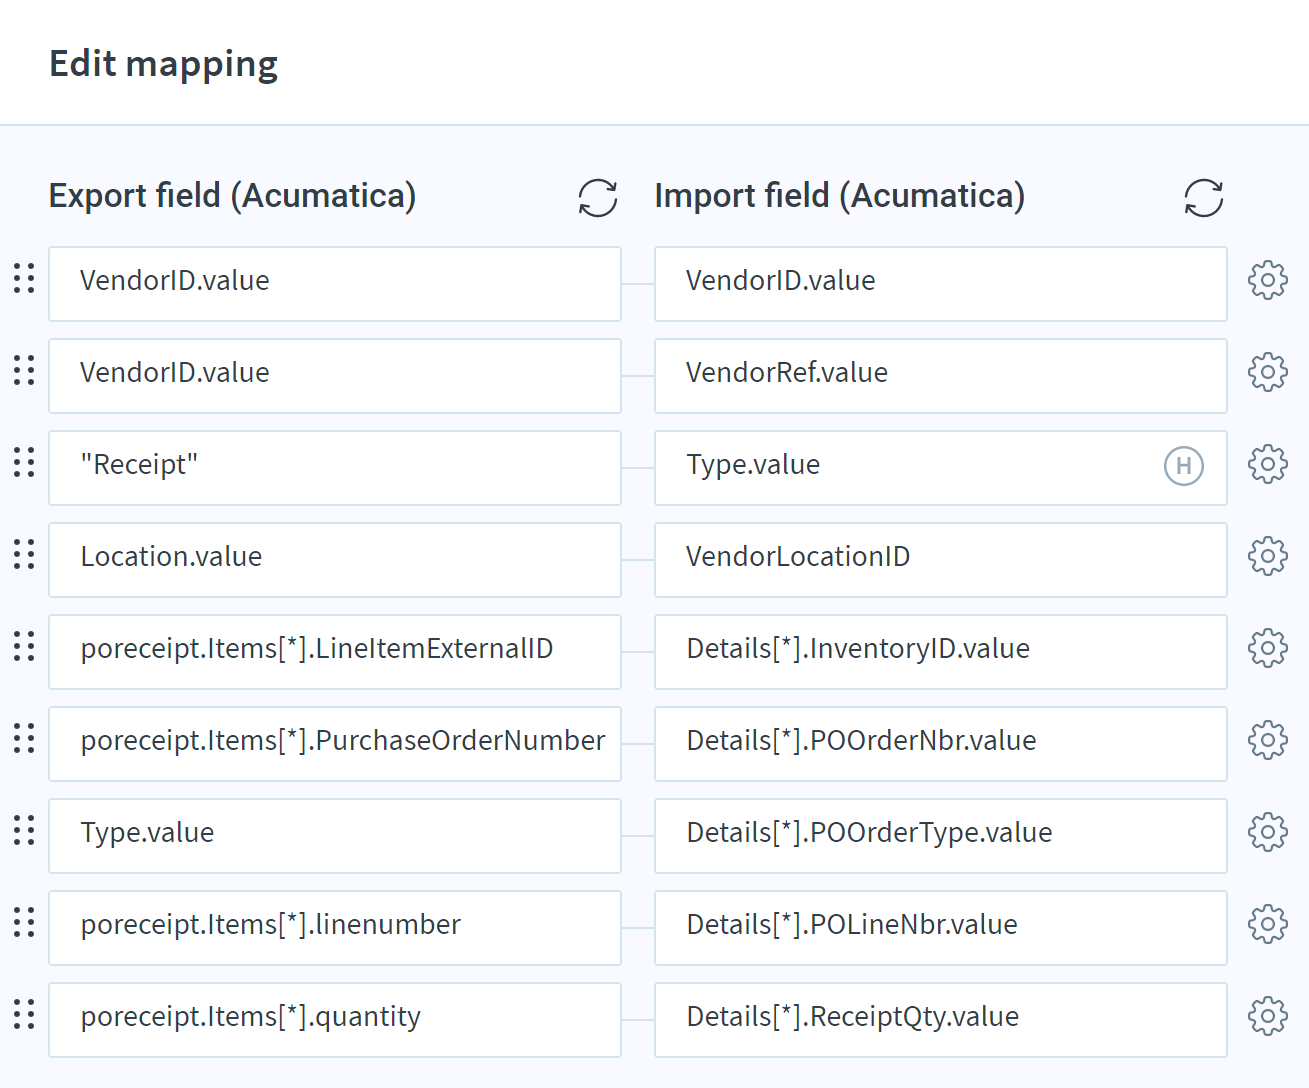The height and width of the screenshot is (1088, 1309).
Task: Grab drag handle of first VendorID.value row
Action: [24, 278]
